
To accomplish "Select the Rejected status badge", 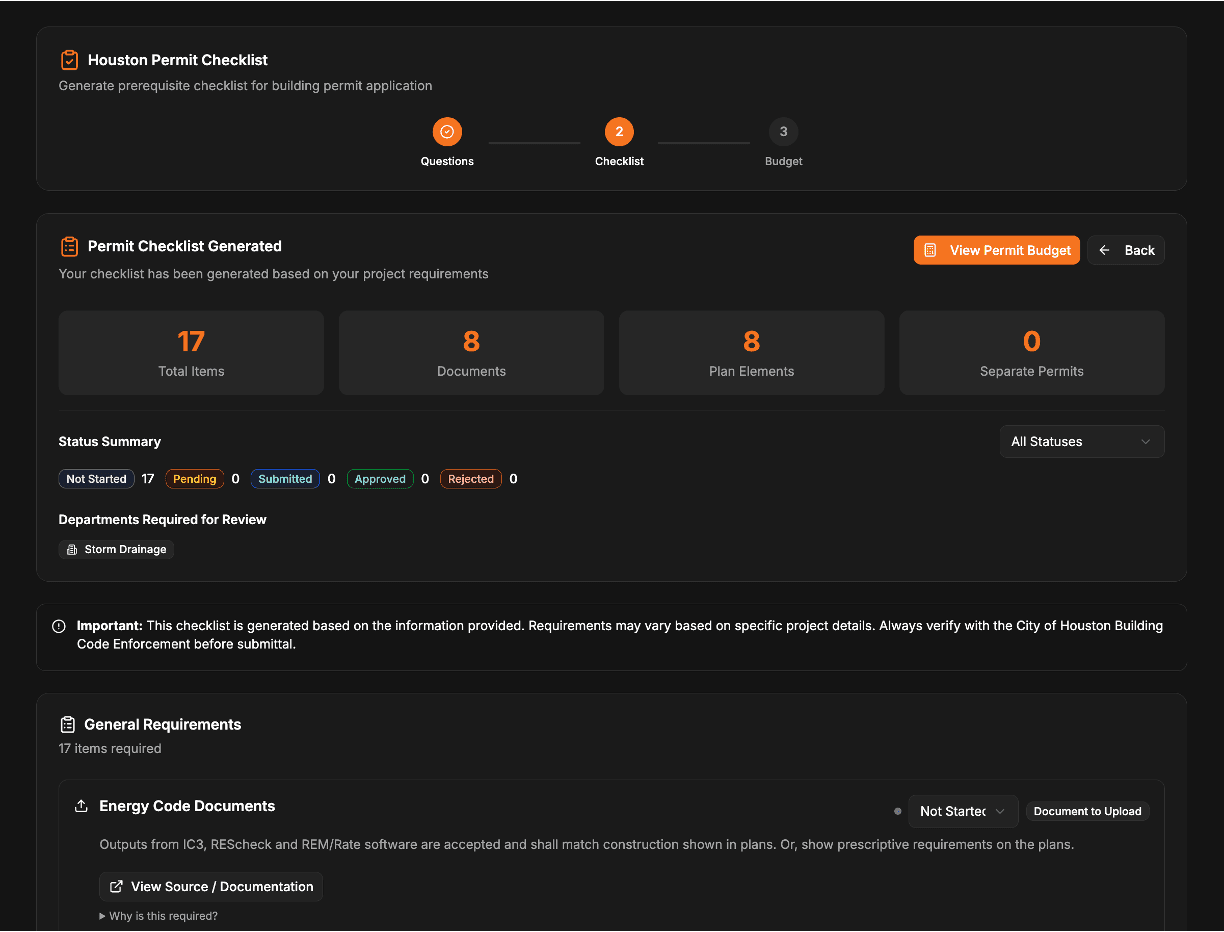I will [470, 479].
